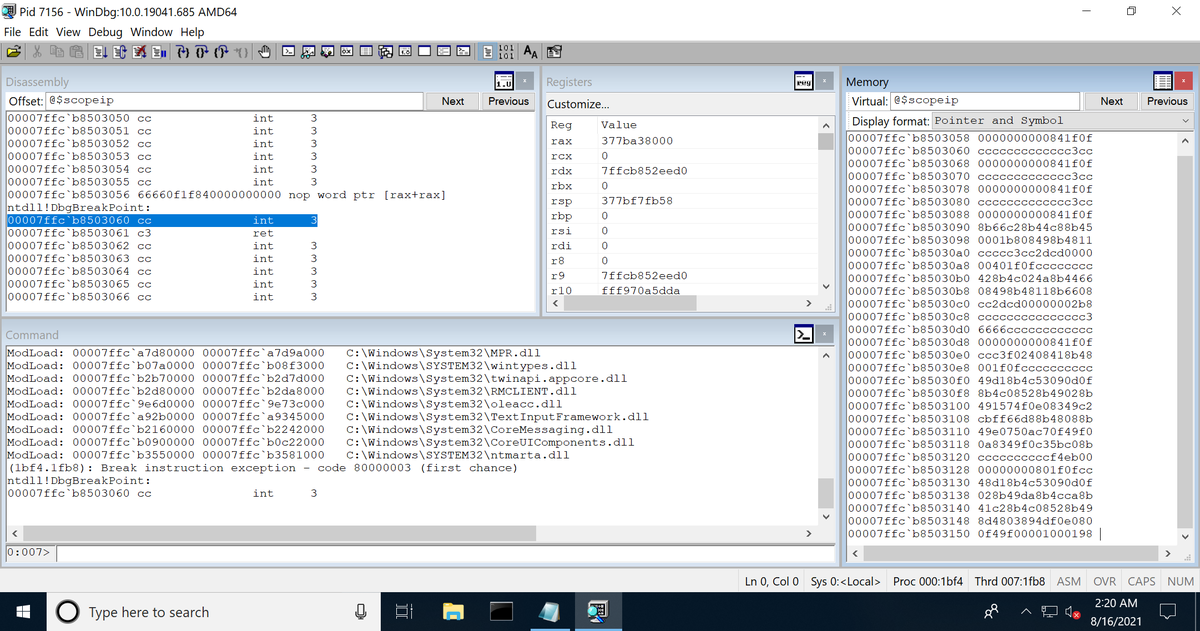This screenshot has height=631, width=1200.
Task: Click the Break execution icon
Action: (159, 51)
